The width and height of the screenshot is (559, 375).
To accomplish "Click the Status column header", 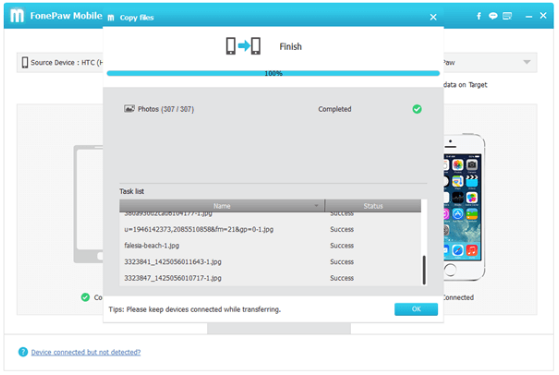I will (x=373, y=206).
